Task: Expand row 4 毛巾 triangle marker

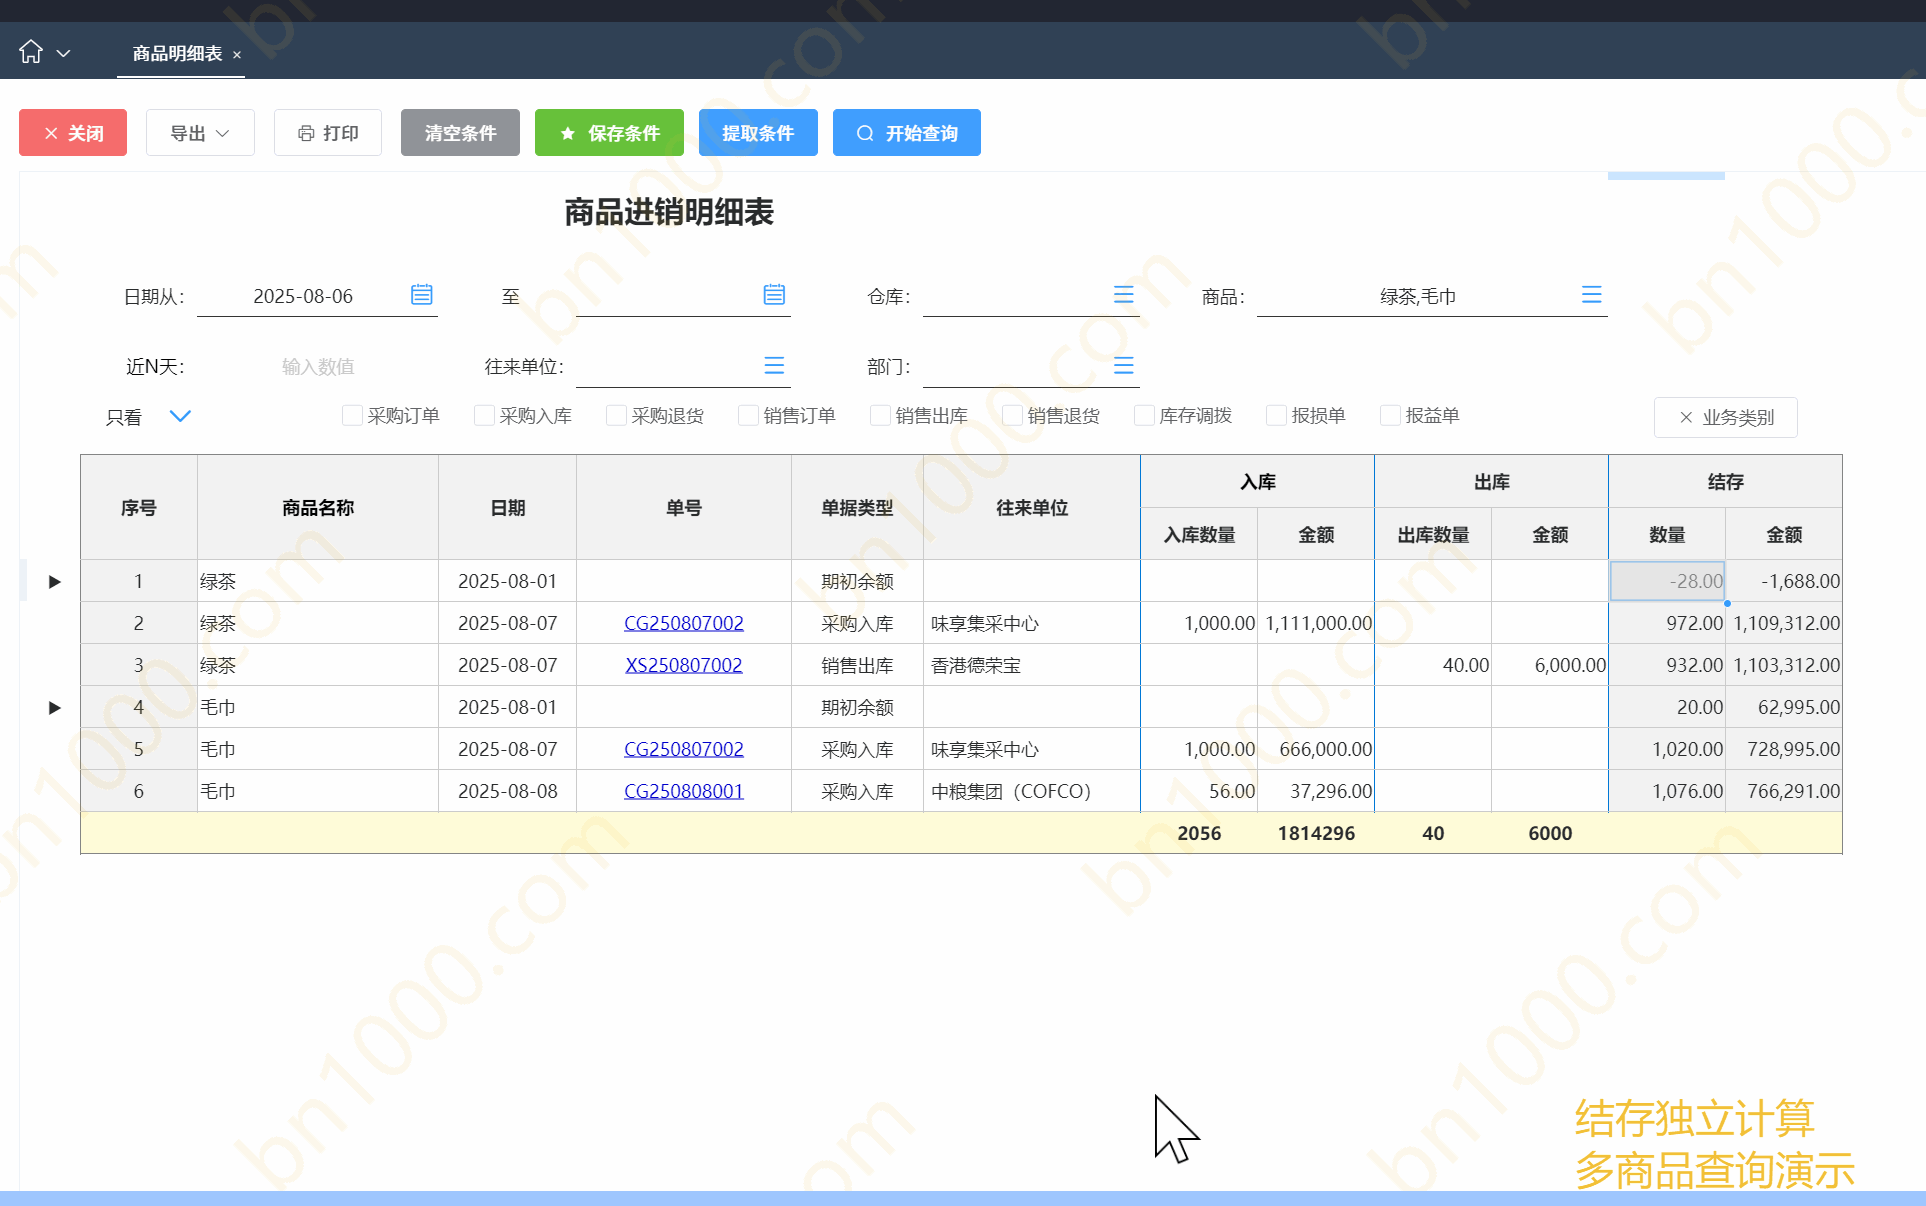Action: click(55, 707)
